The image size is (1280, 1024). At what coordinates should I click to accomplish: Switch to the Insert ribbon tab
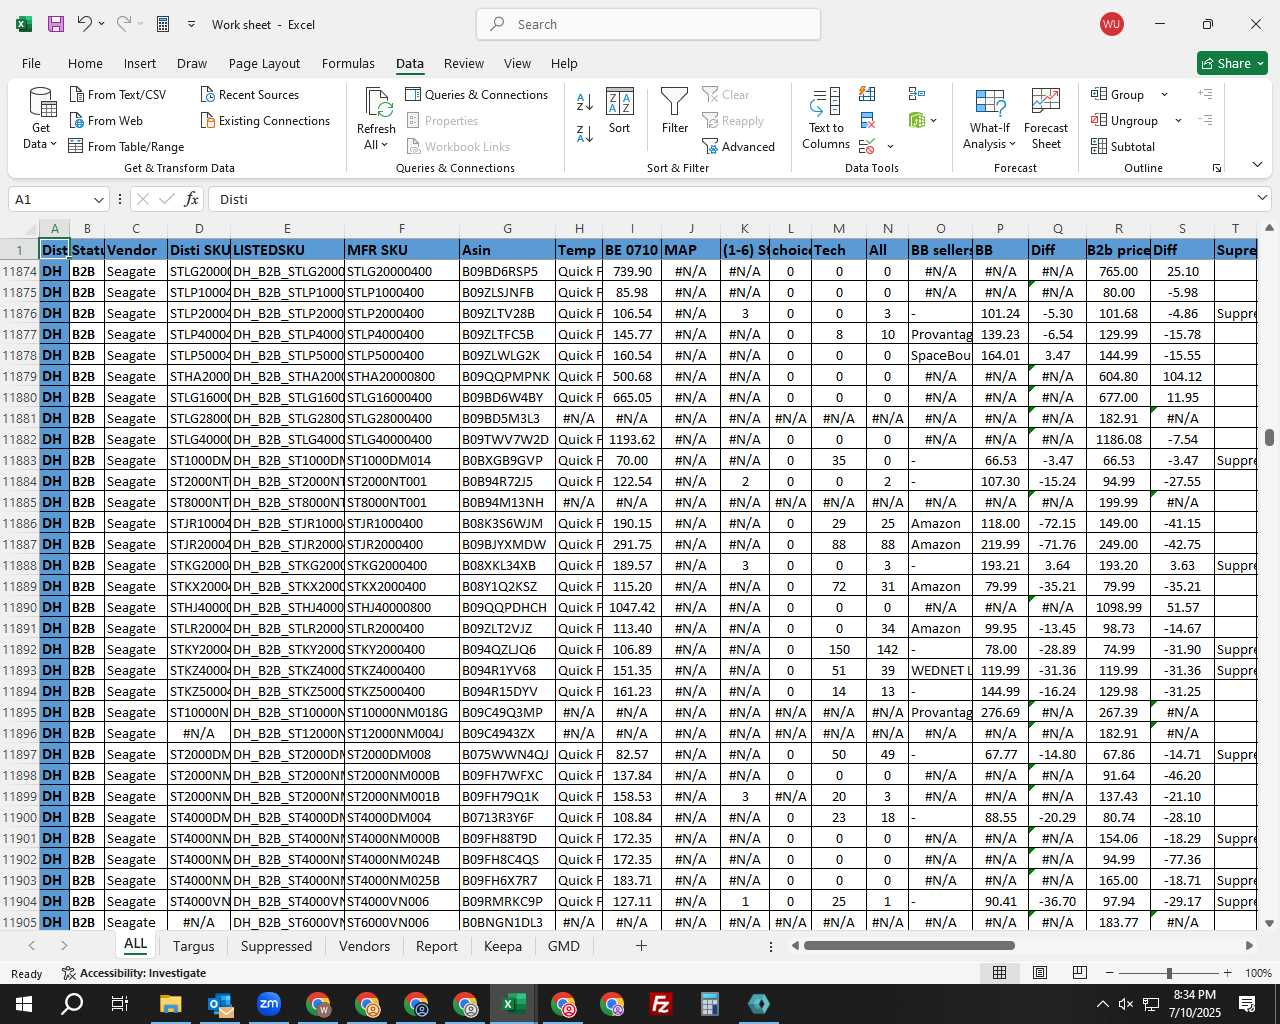pyautogui.click(x=140, y=63)
